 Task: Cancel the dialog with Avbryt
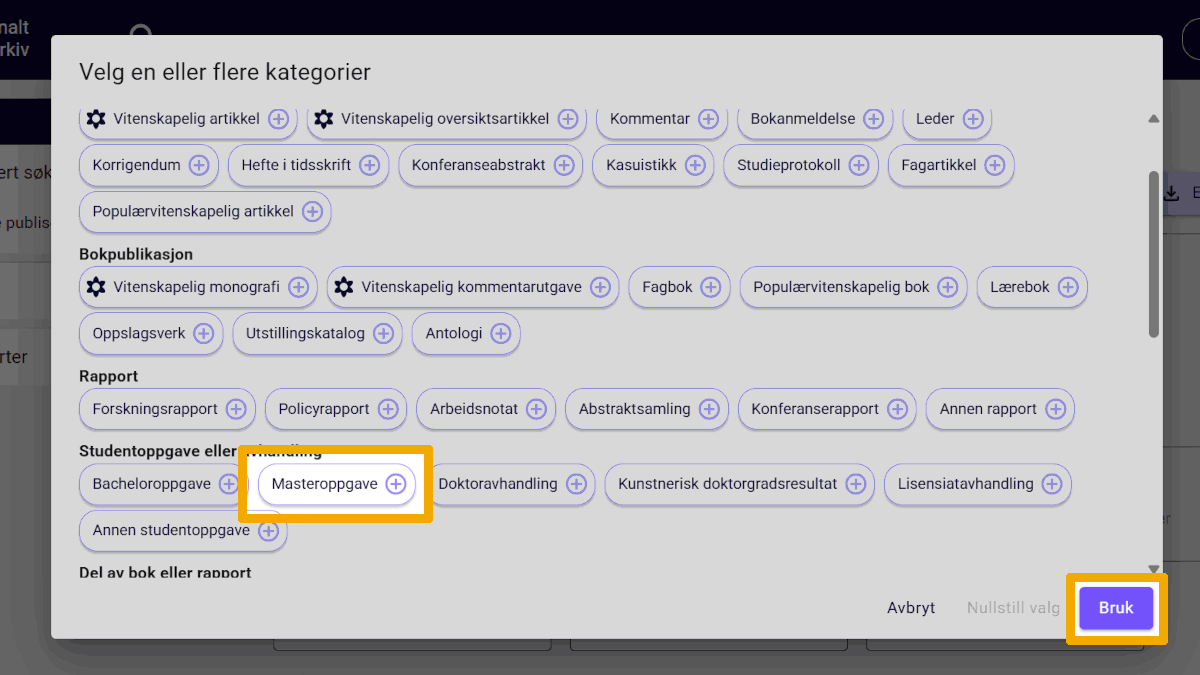[911, 608]
